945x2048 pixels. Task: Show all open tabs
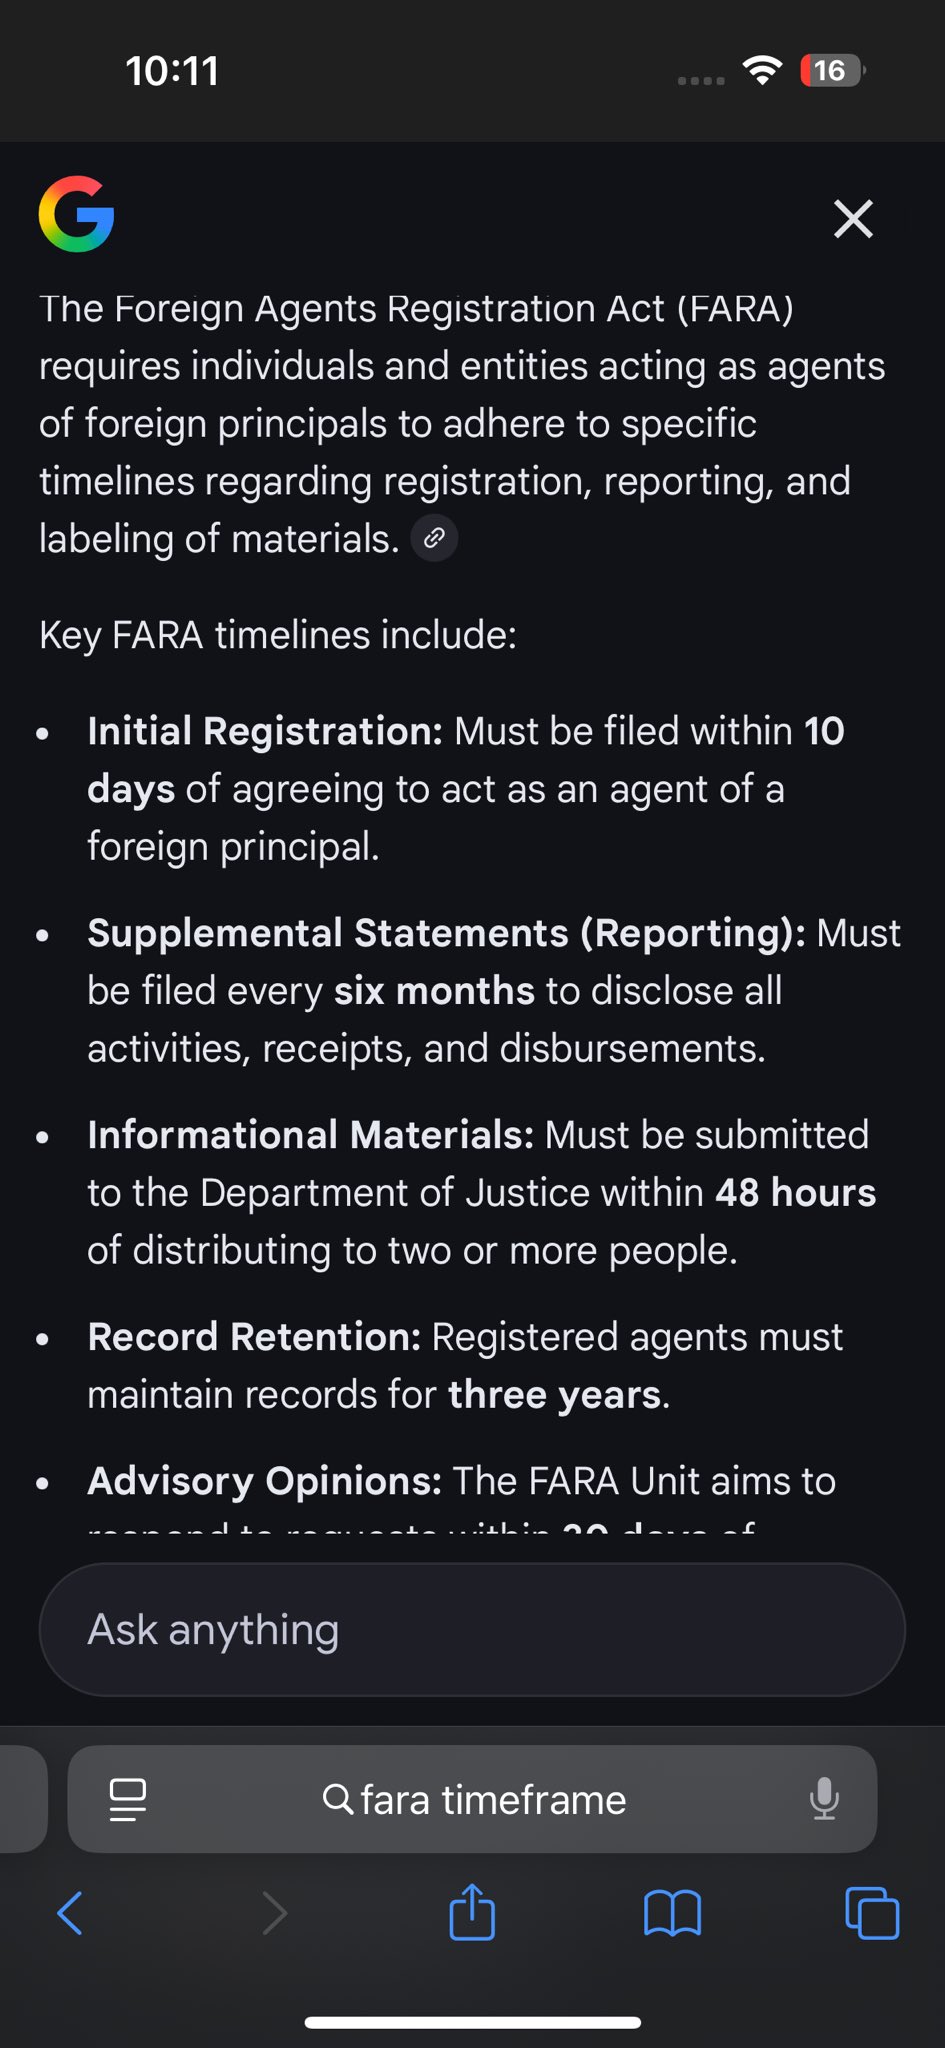pos(872,1913)
